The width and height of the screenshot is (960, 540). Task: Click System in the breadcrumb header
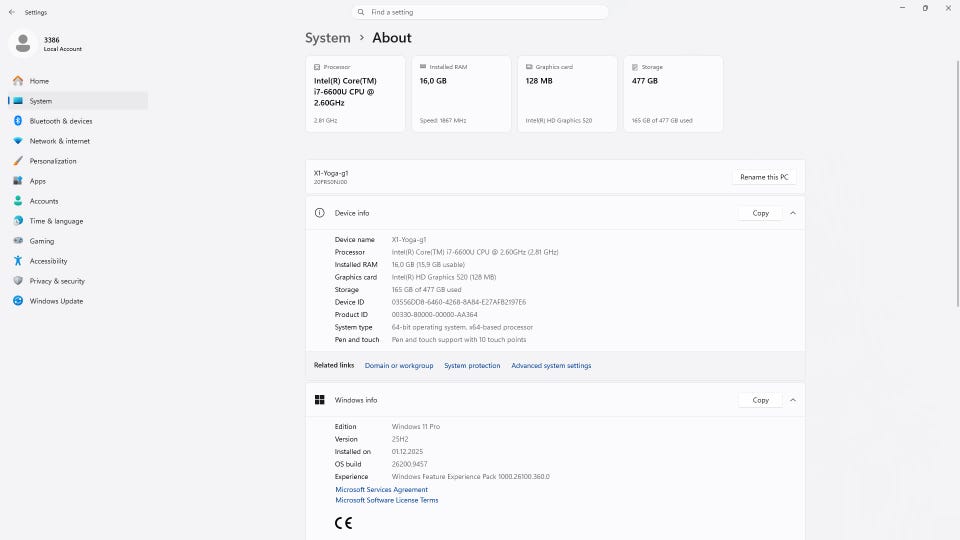click(x=328, y=38)
